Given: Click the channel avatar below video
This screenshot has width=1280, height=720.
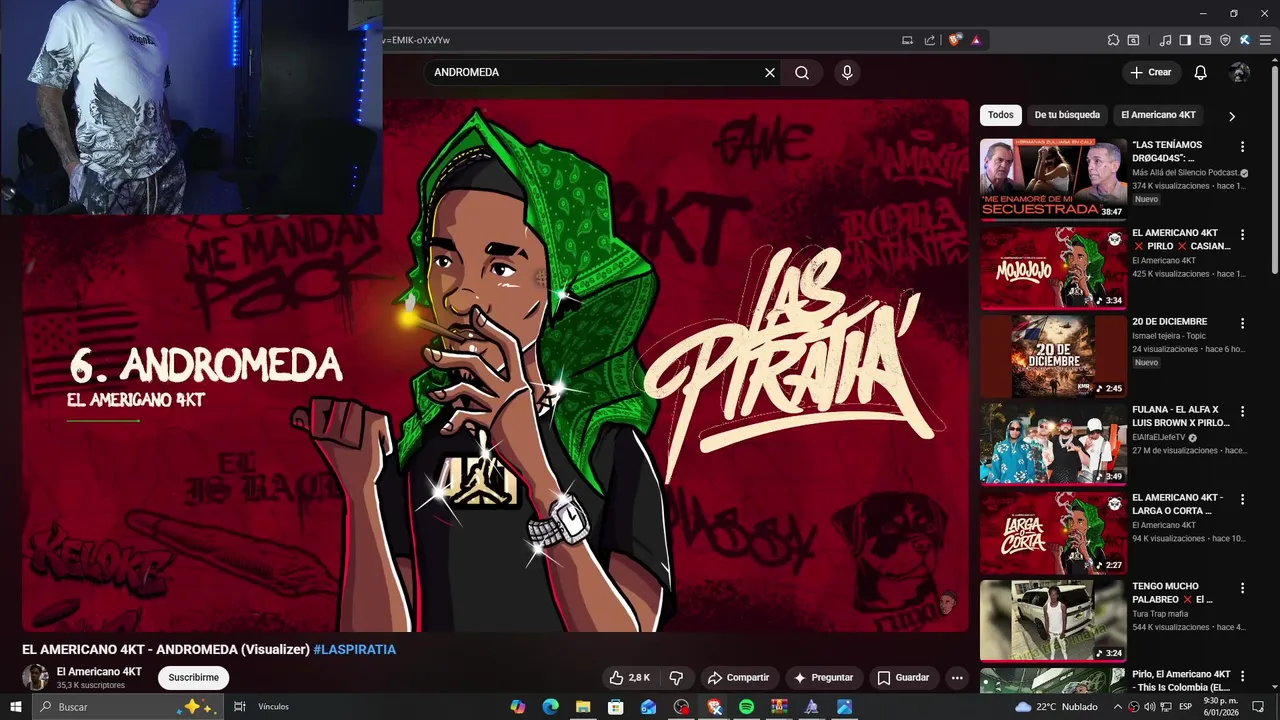Looking at the screenshot, I should pos(35,677).
